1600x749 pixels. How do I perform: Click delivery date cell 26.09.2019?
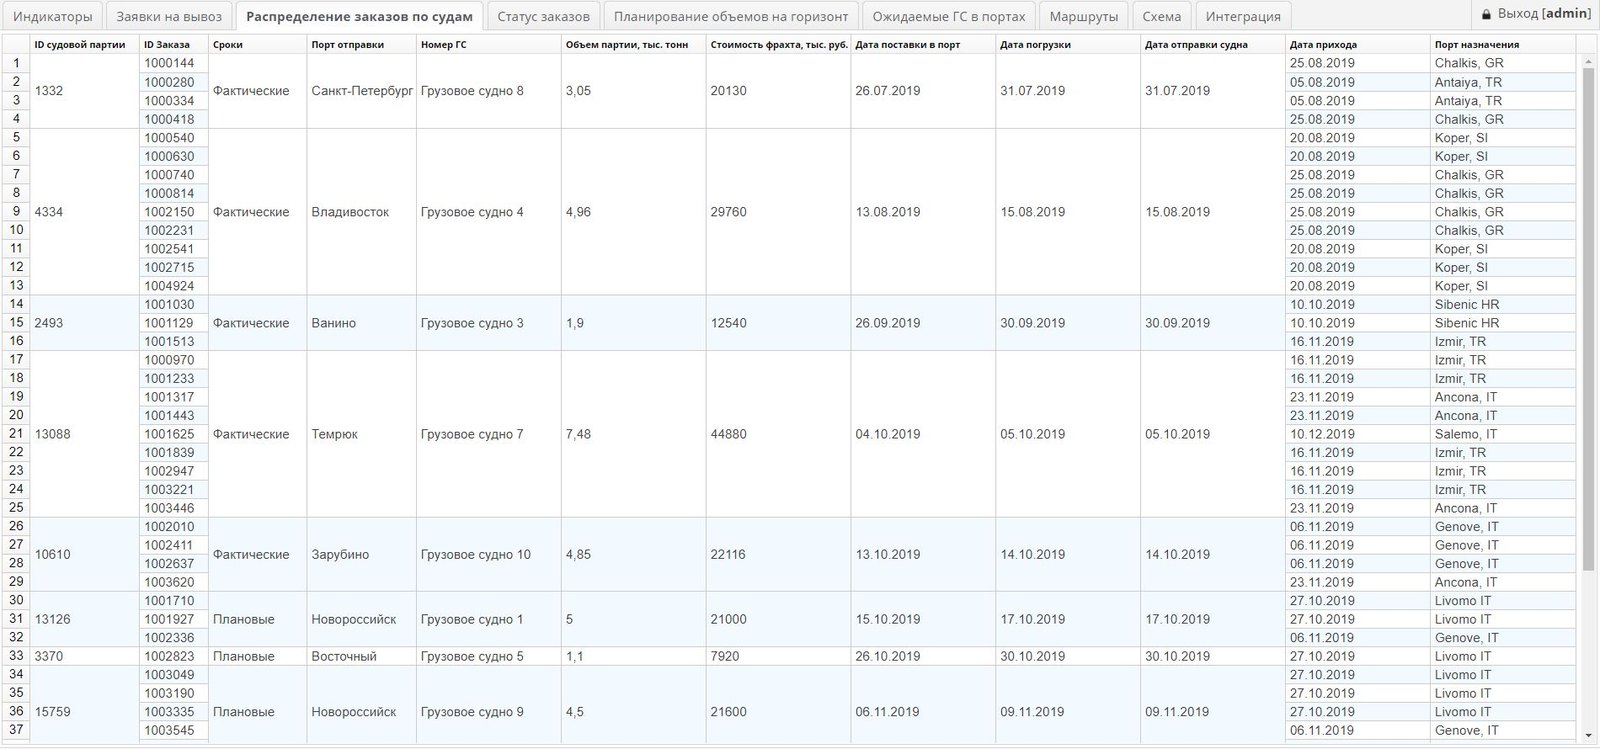click(x=923, y=323)
